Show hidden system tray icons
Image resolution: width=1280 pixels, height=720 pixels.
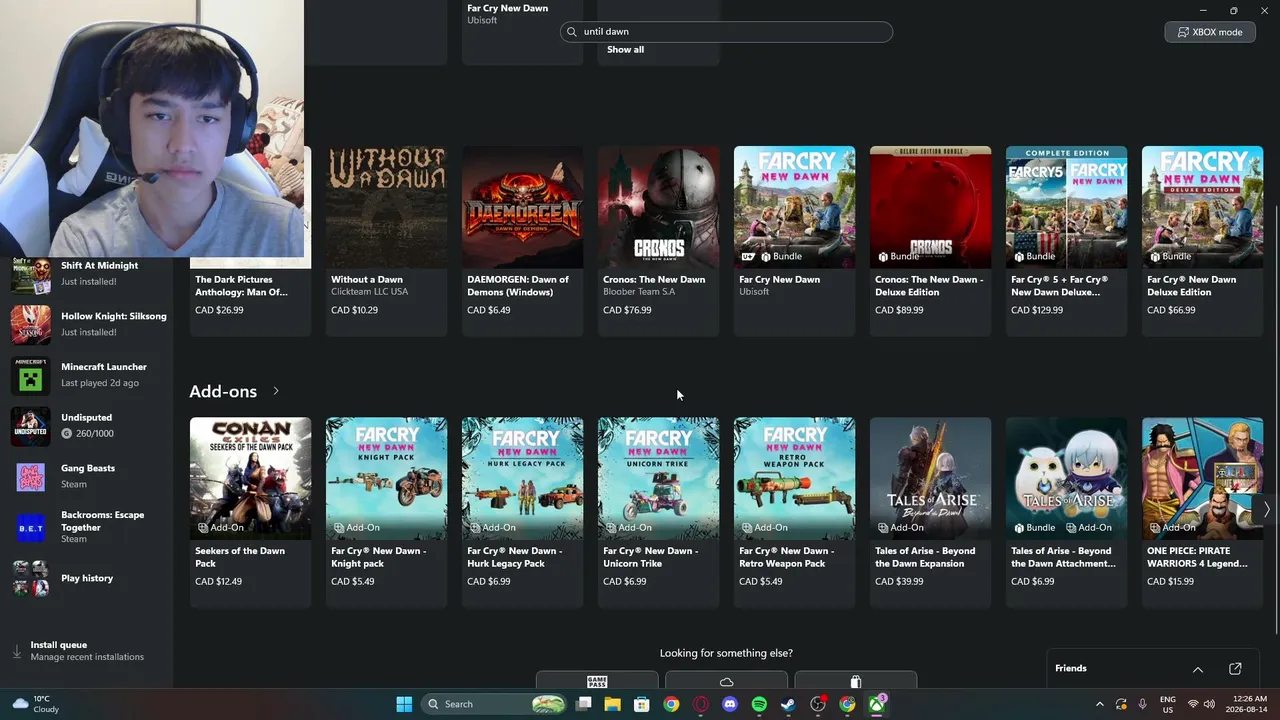point(1100,704)
